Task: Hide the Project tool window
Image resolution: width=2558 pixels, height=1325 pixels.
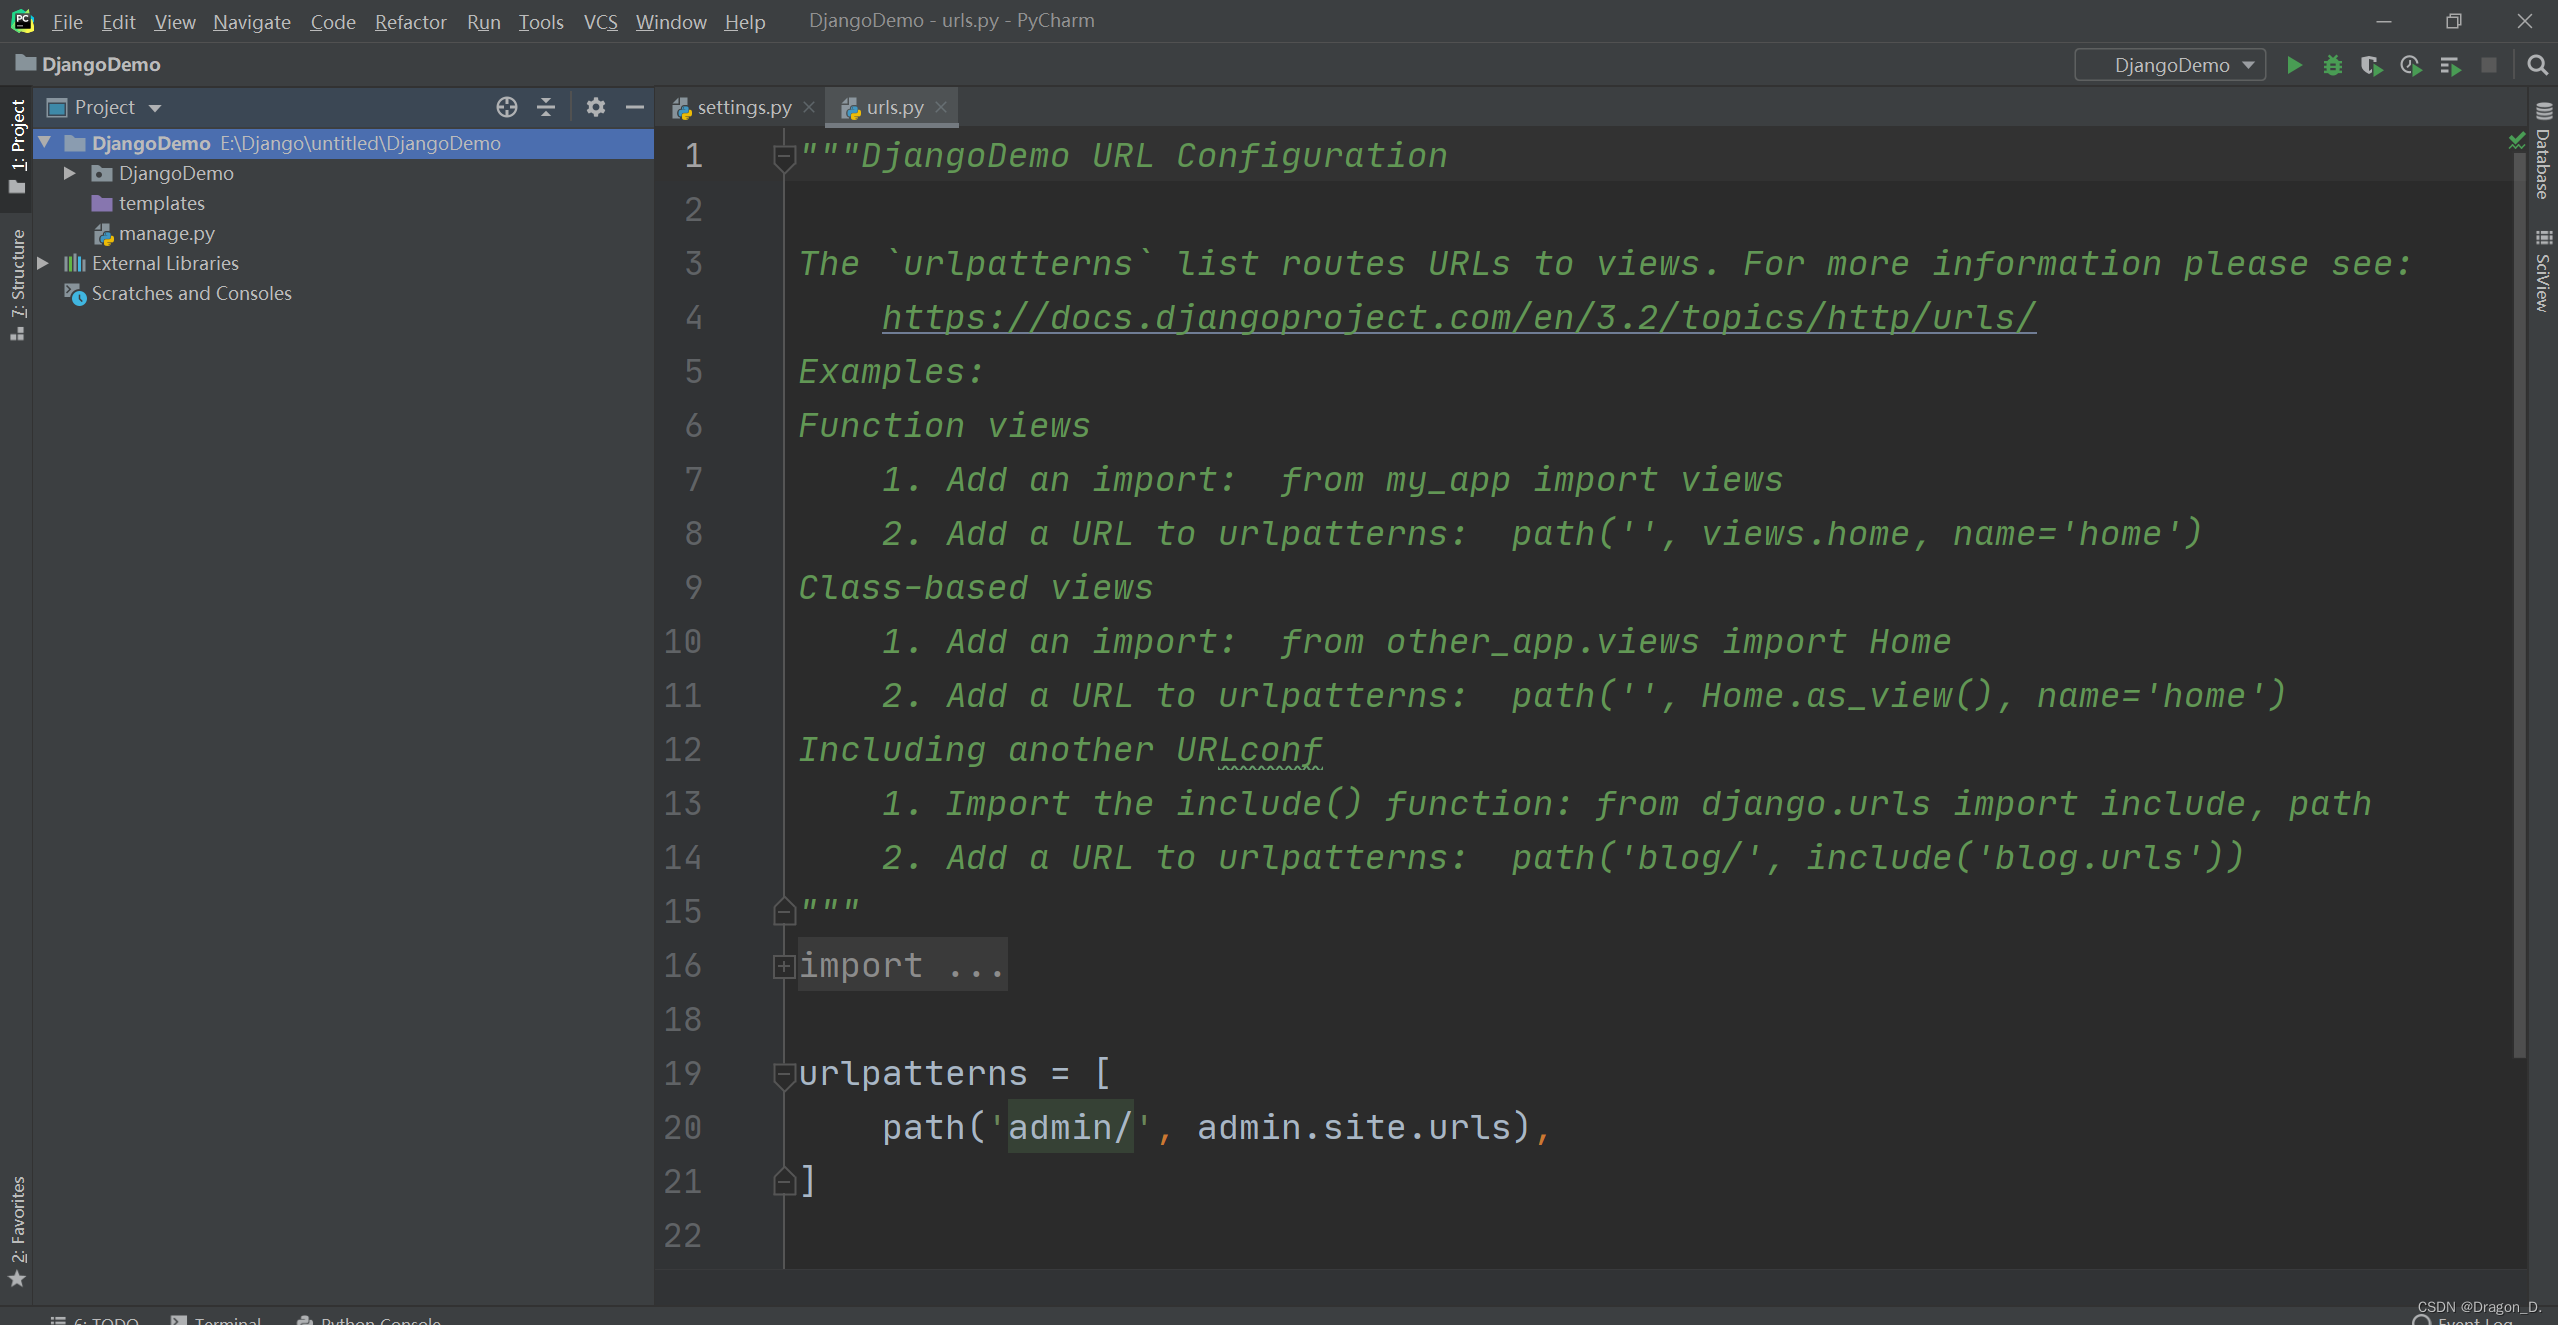Action: tap(634, 107)
